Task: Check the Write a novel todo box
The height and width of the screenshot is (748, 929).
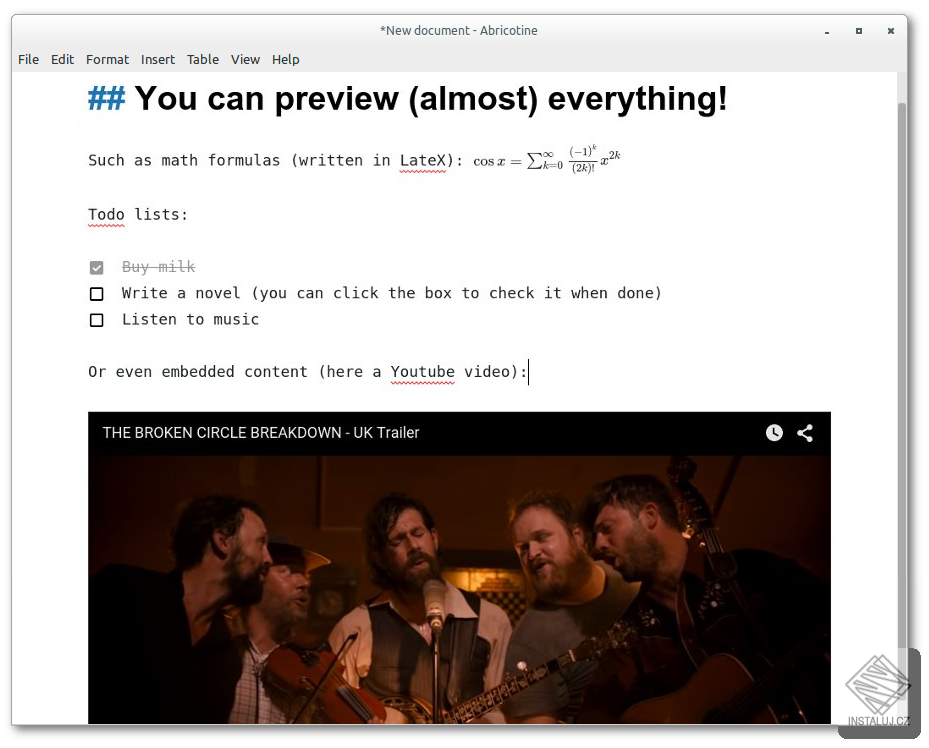Action: tap(97, 294)
